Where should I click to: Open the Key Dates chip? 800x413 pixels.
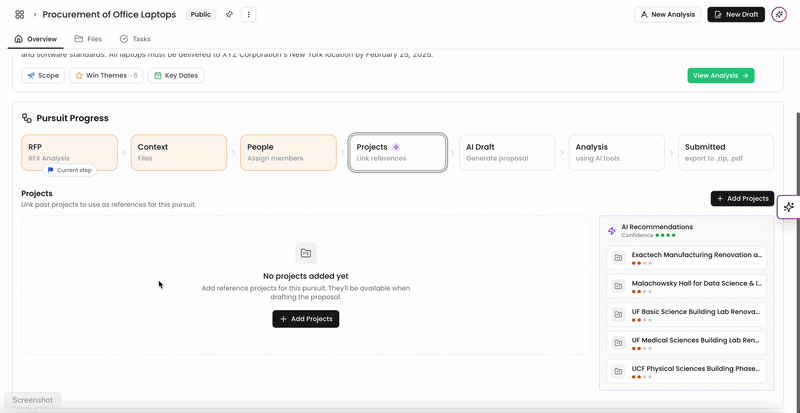(176, 76)
